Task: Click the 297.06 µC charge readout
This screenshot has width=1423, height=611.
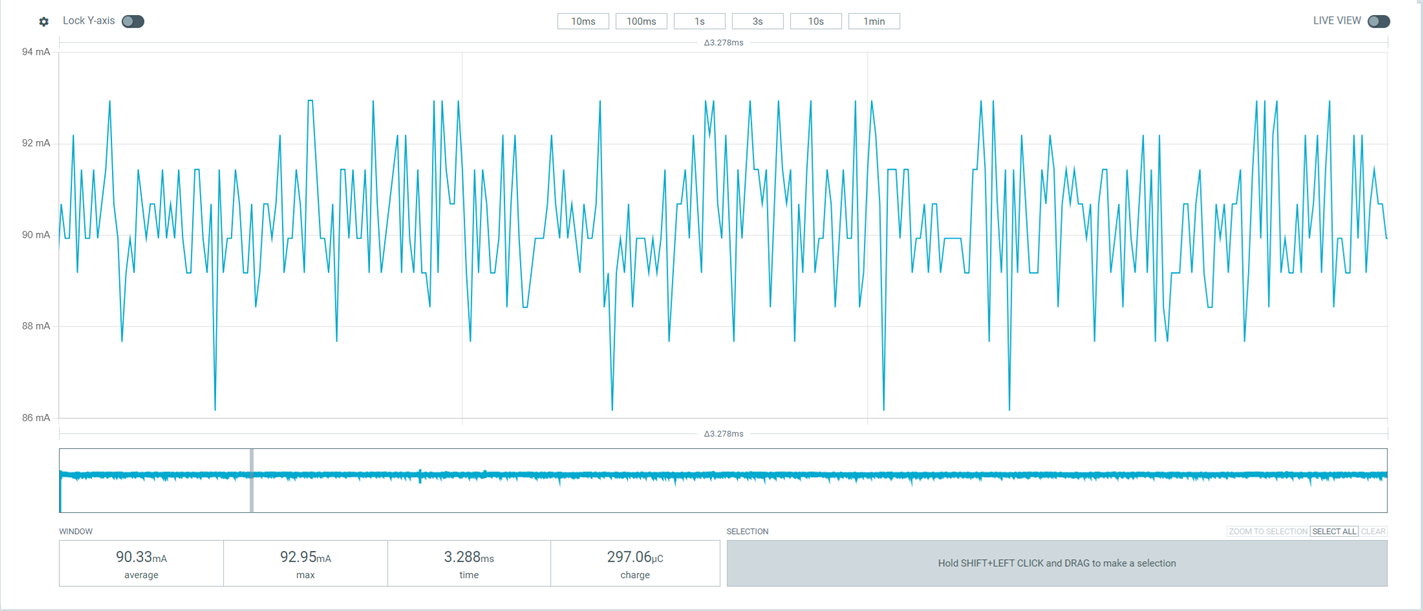Action: tap(635, 563)
